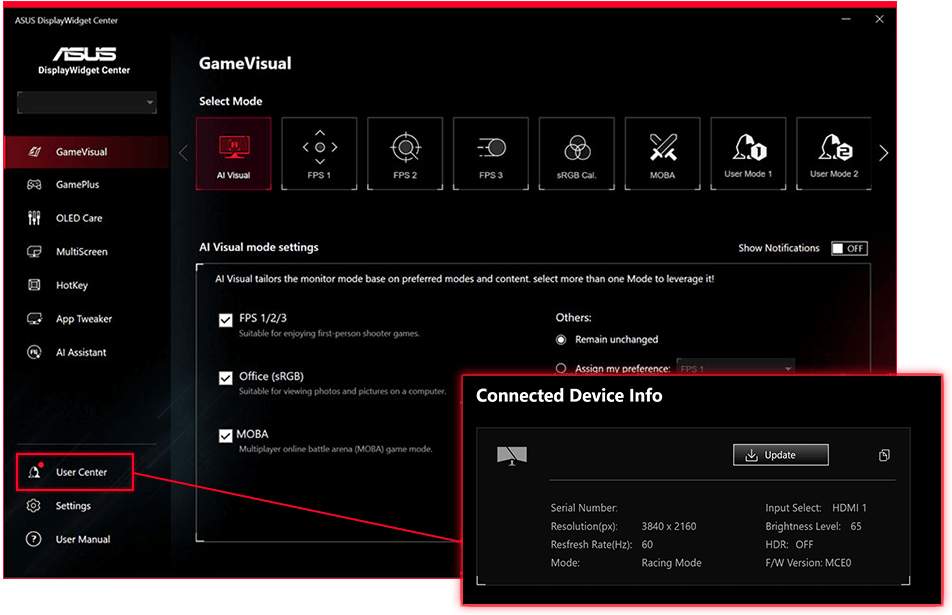This screenshot has height=615, width=952.
Task: Select the FPS 3 mode tile
Action: (491, 154)
